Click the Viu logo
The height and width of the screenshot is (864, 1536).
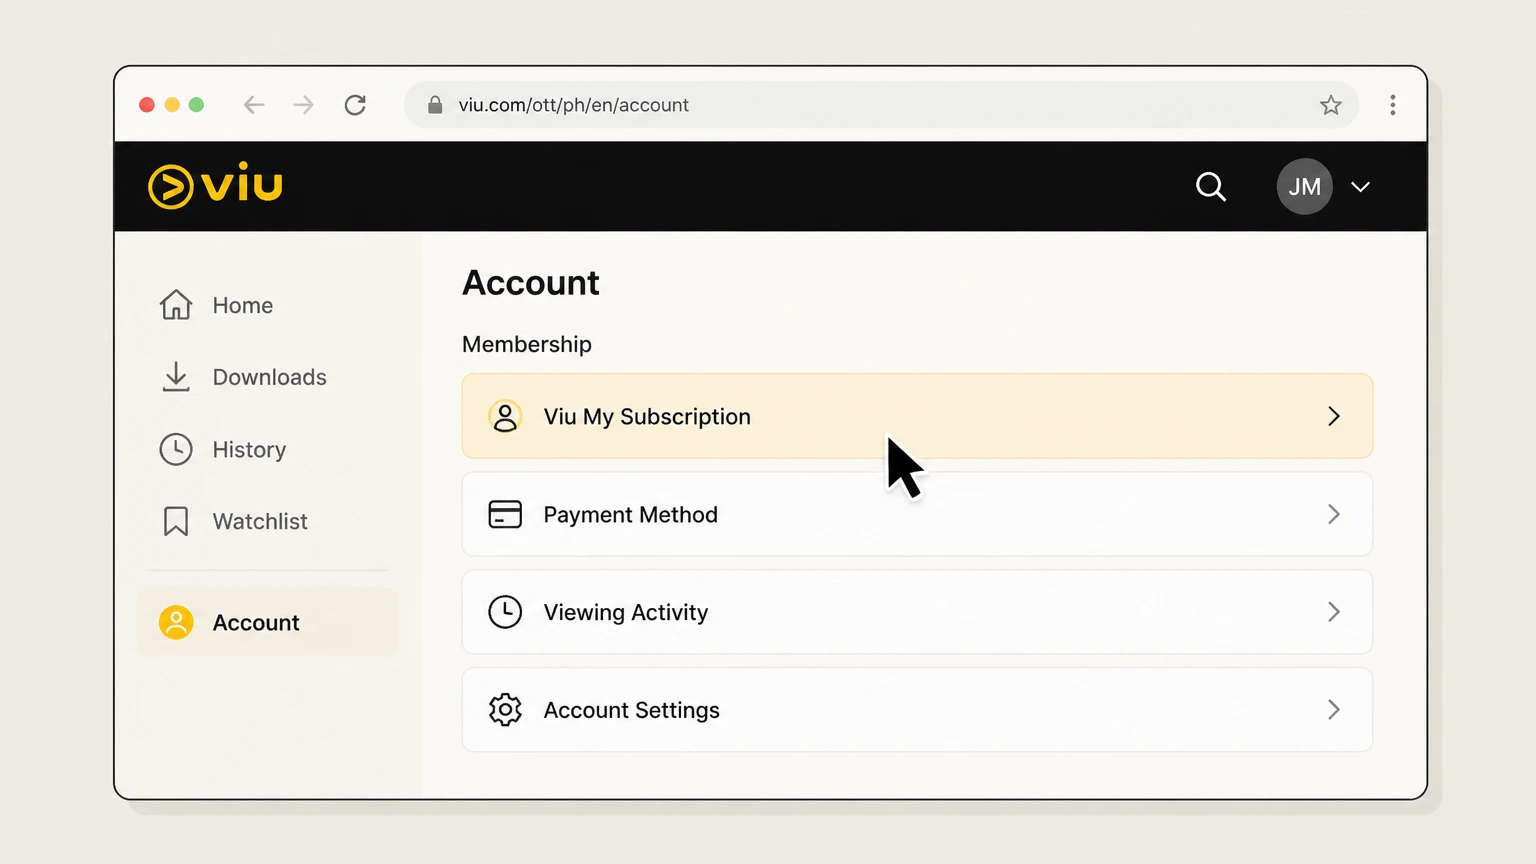point(215,186)
